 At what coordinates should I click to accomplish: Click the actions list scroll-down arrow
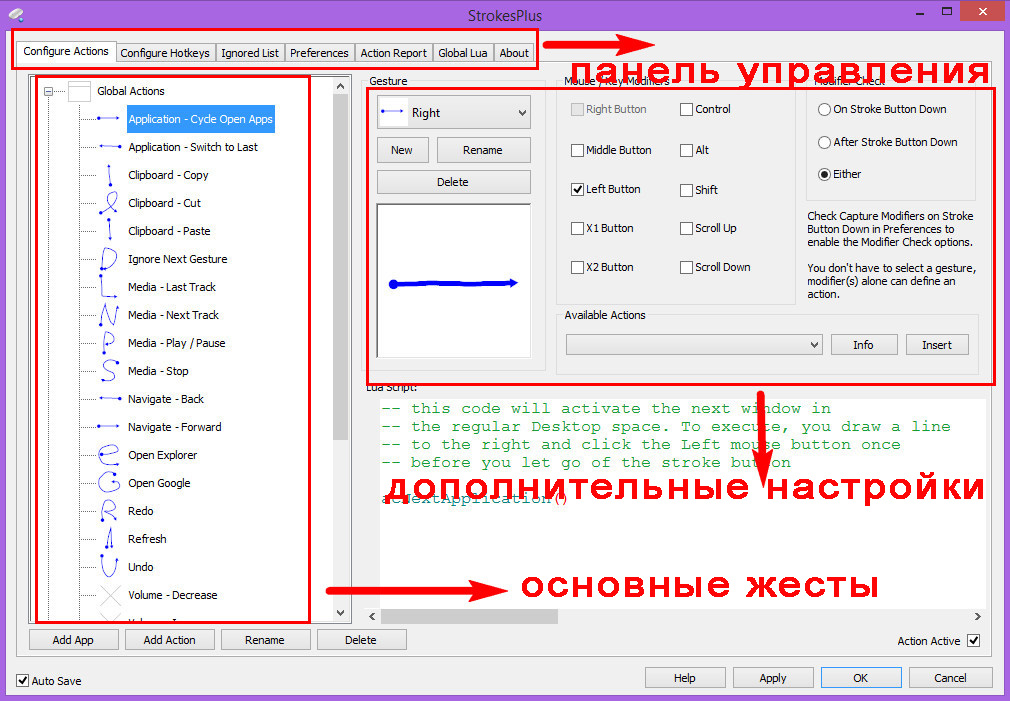coord(341,613)
